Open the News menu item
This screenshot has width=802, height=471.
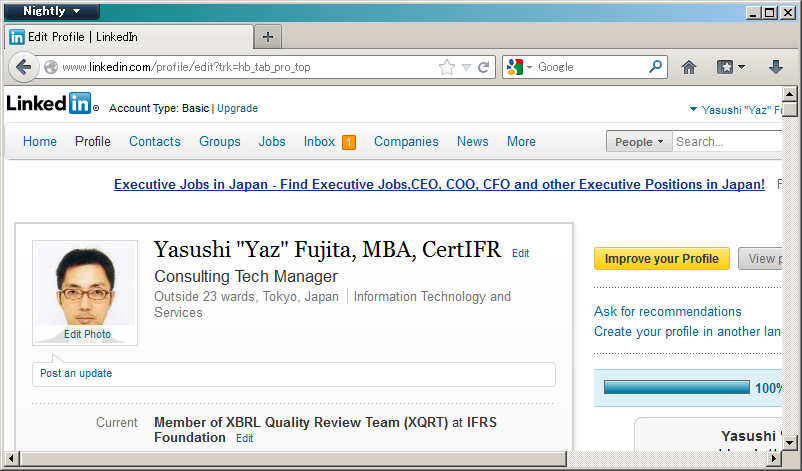[473, 142]
